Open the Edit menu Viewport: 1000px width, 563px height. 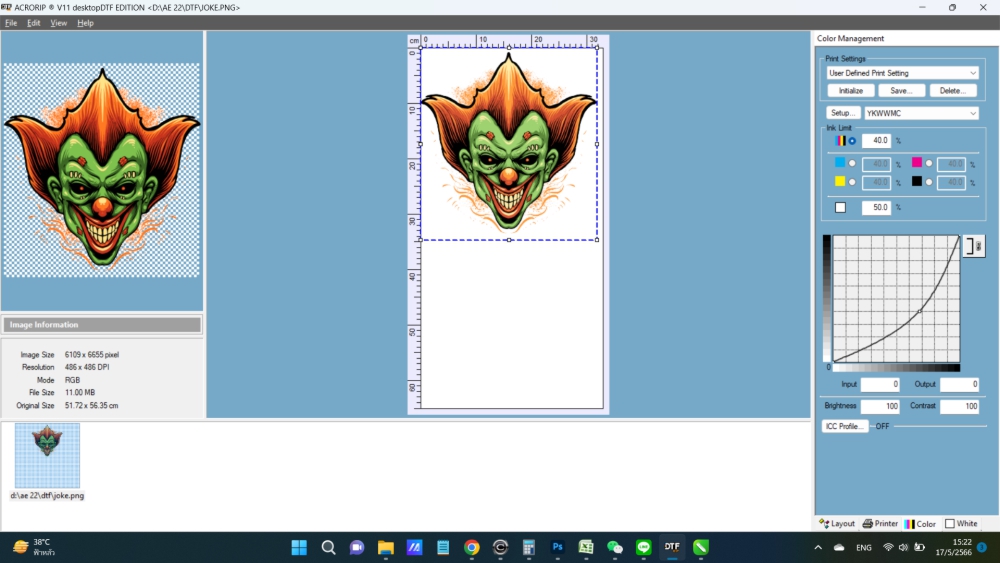pos(33,23)
